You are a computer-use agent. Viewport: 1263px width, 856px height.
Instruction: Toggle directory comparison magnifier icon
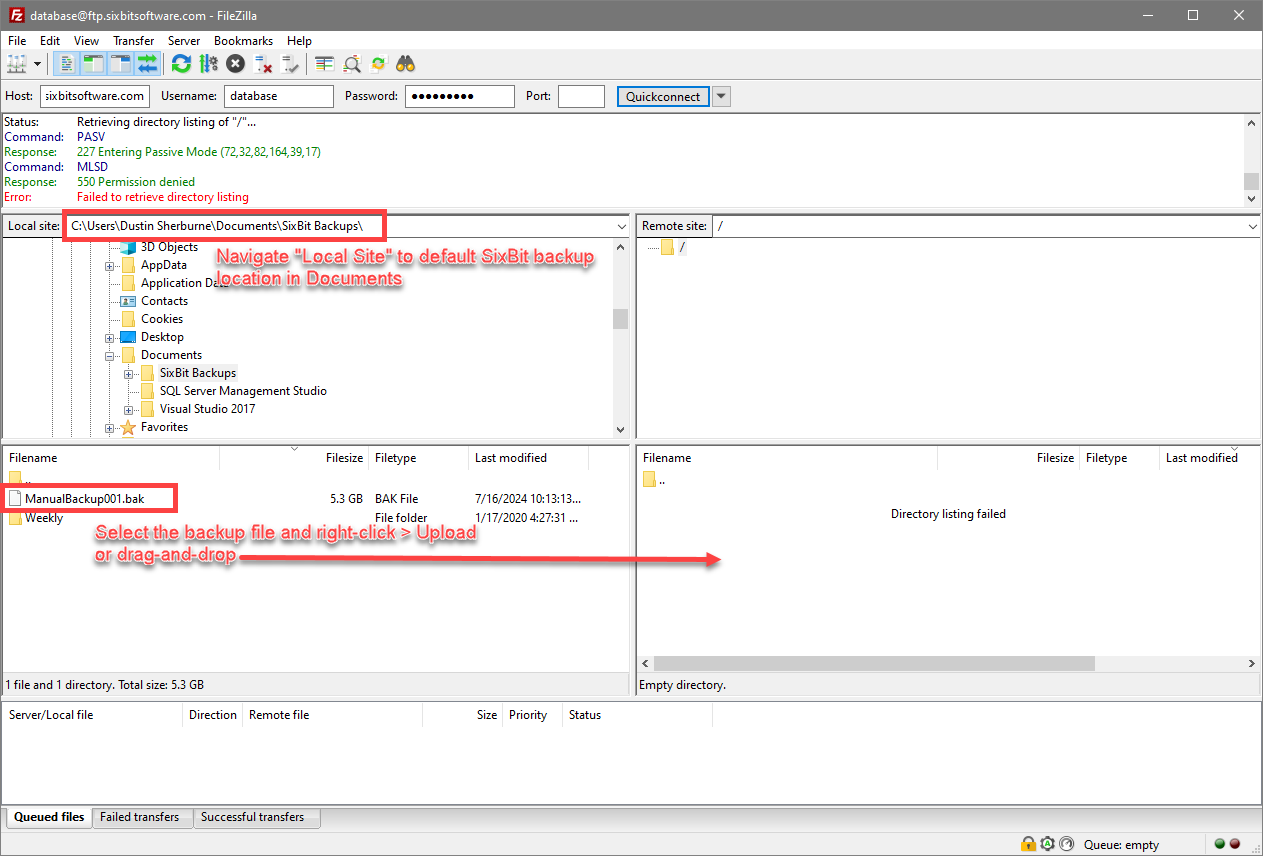pos(352,64)
